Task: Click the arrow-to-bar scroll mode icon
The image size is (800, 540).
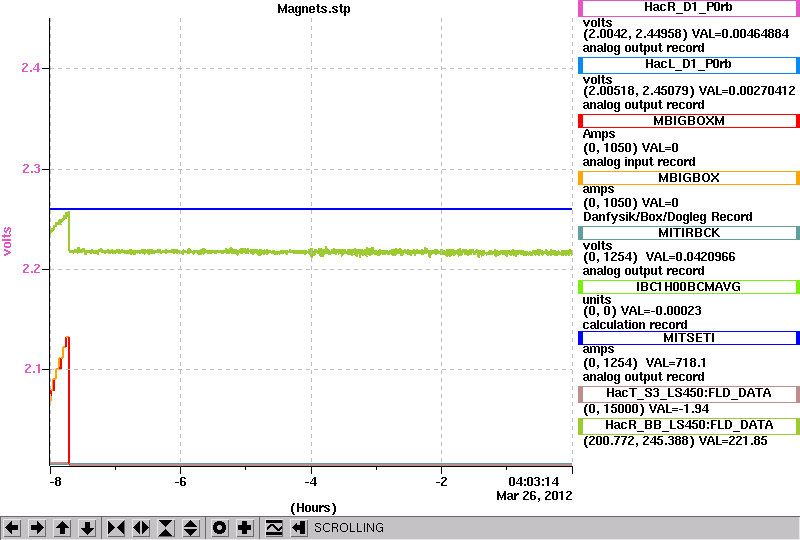Action: click(x=299, y=528)
